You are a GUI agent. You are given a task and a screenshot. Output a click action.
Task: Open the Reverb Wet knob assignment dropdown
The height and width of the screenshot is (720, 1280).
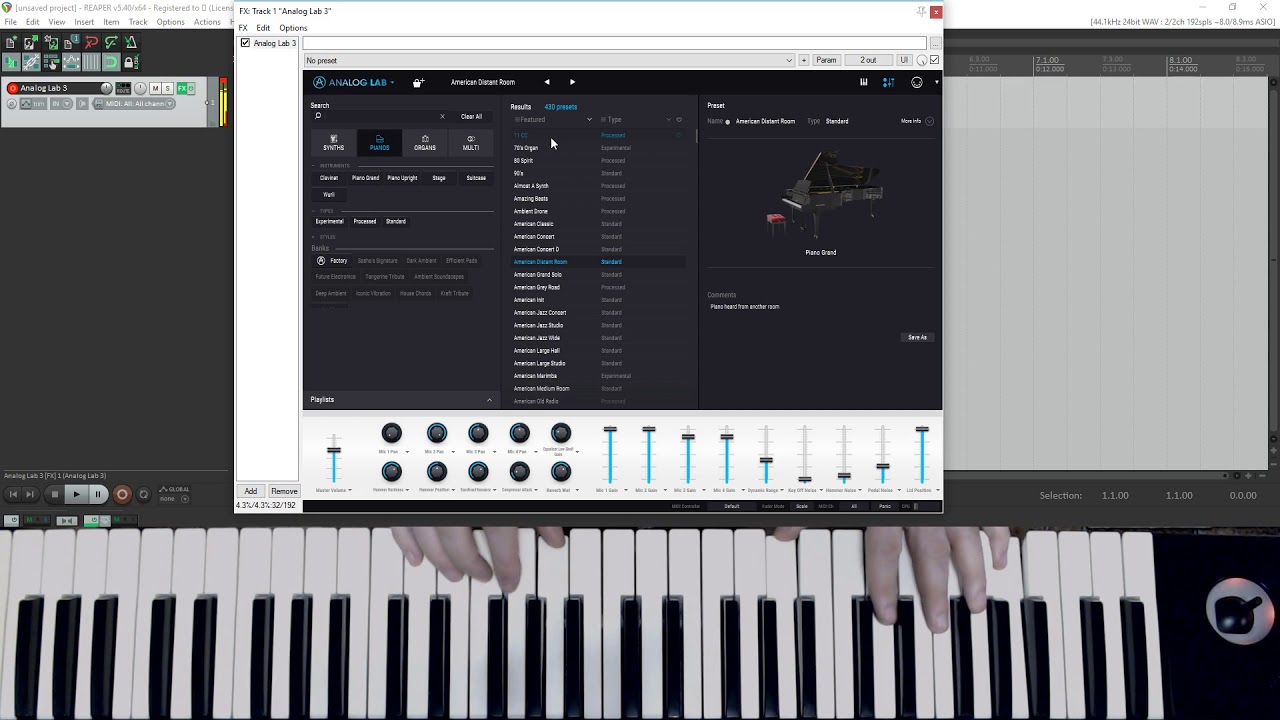tap(577, 490)
